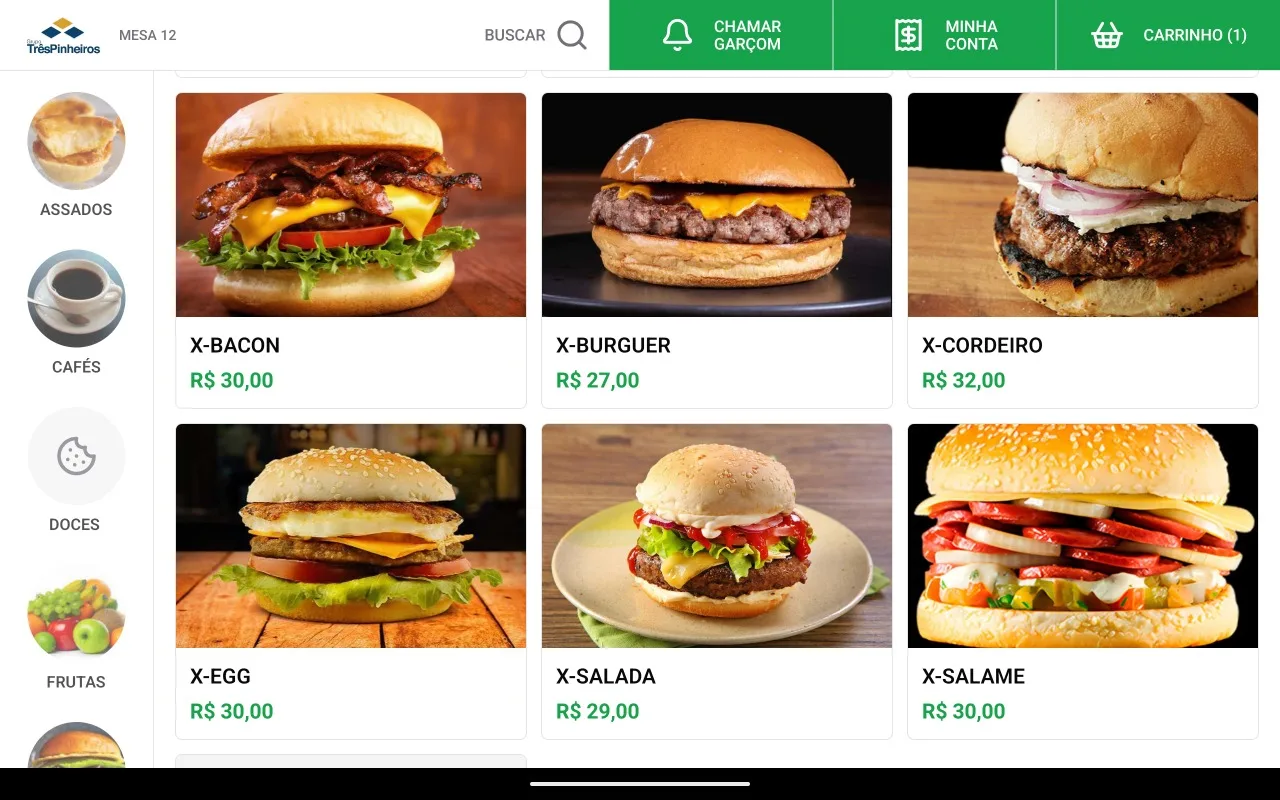Select the Assados category icon
Screen dimensions: 1280x800
76,141
